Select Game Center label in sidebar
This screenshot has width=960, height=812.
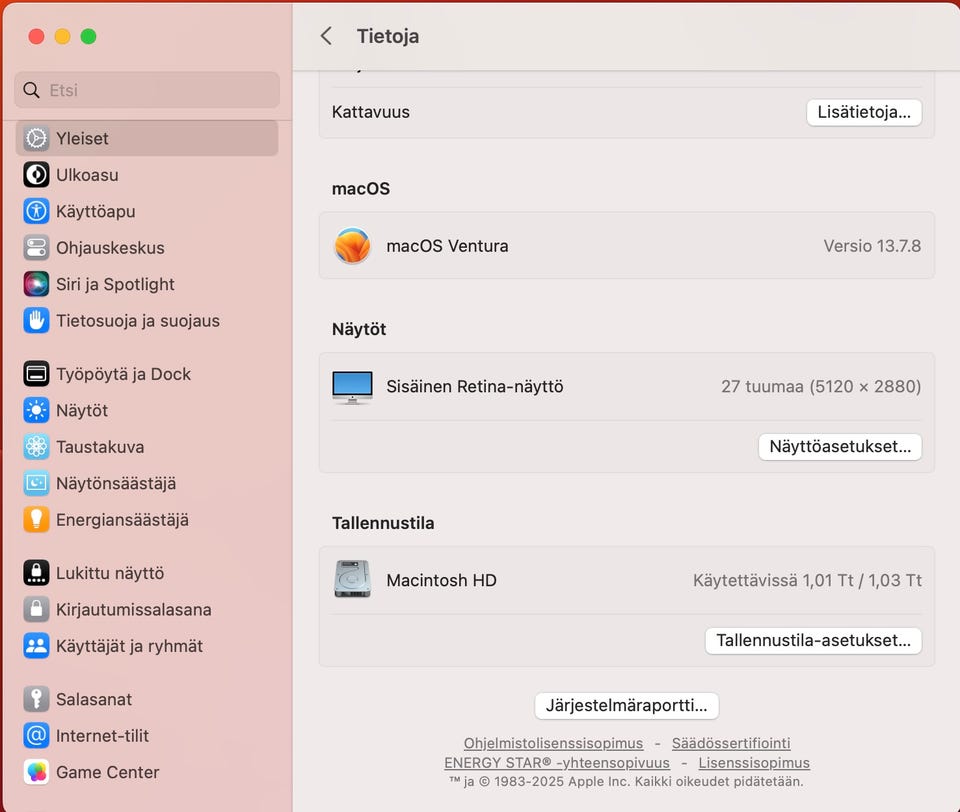(107, 772)
